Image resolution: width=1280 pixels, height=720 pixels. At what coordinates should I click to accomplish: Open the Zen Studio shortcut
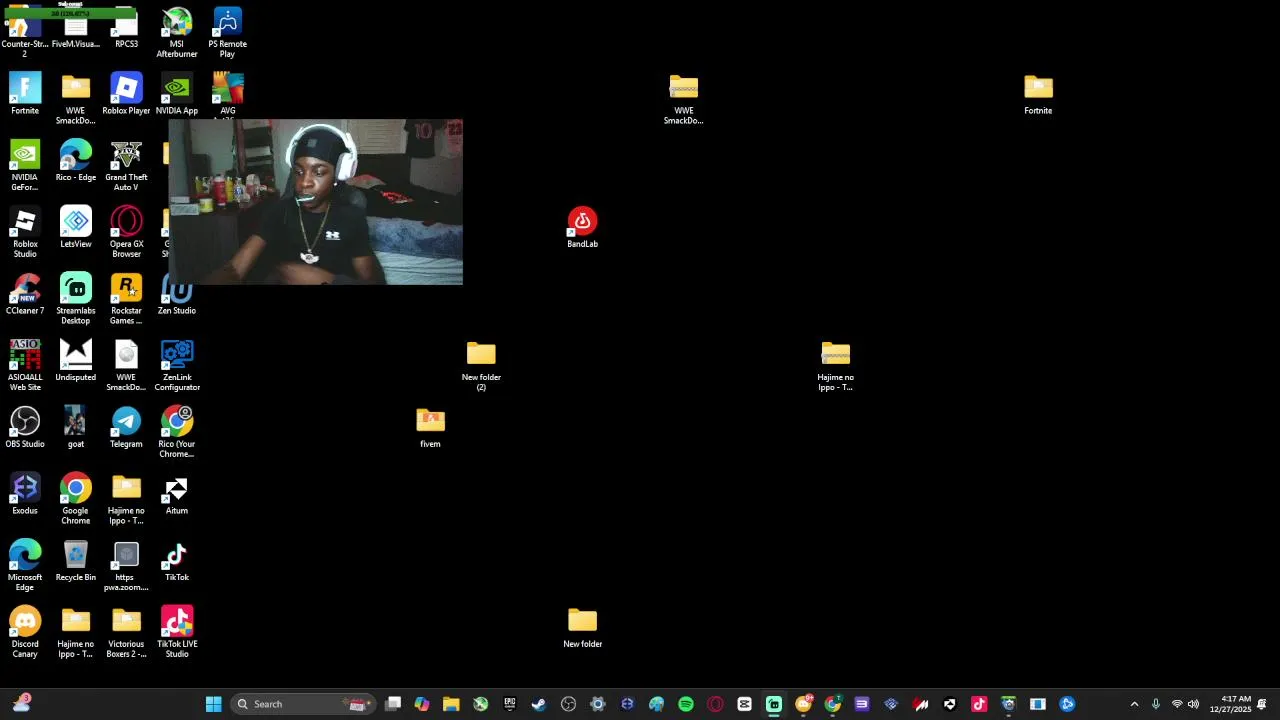pyautogui.click(x=177, y=297)
